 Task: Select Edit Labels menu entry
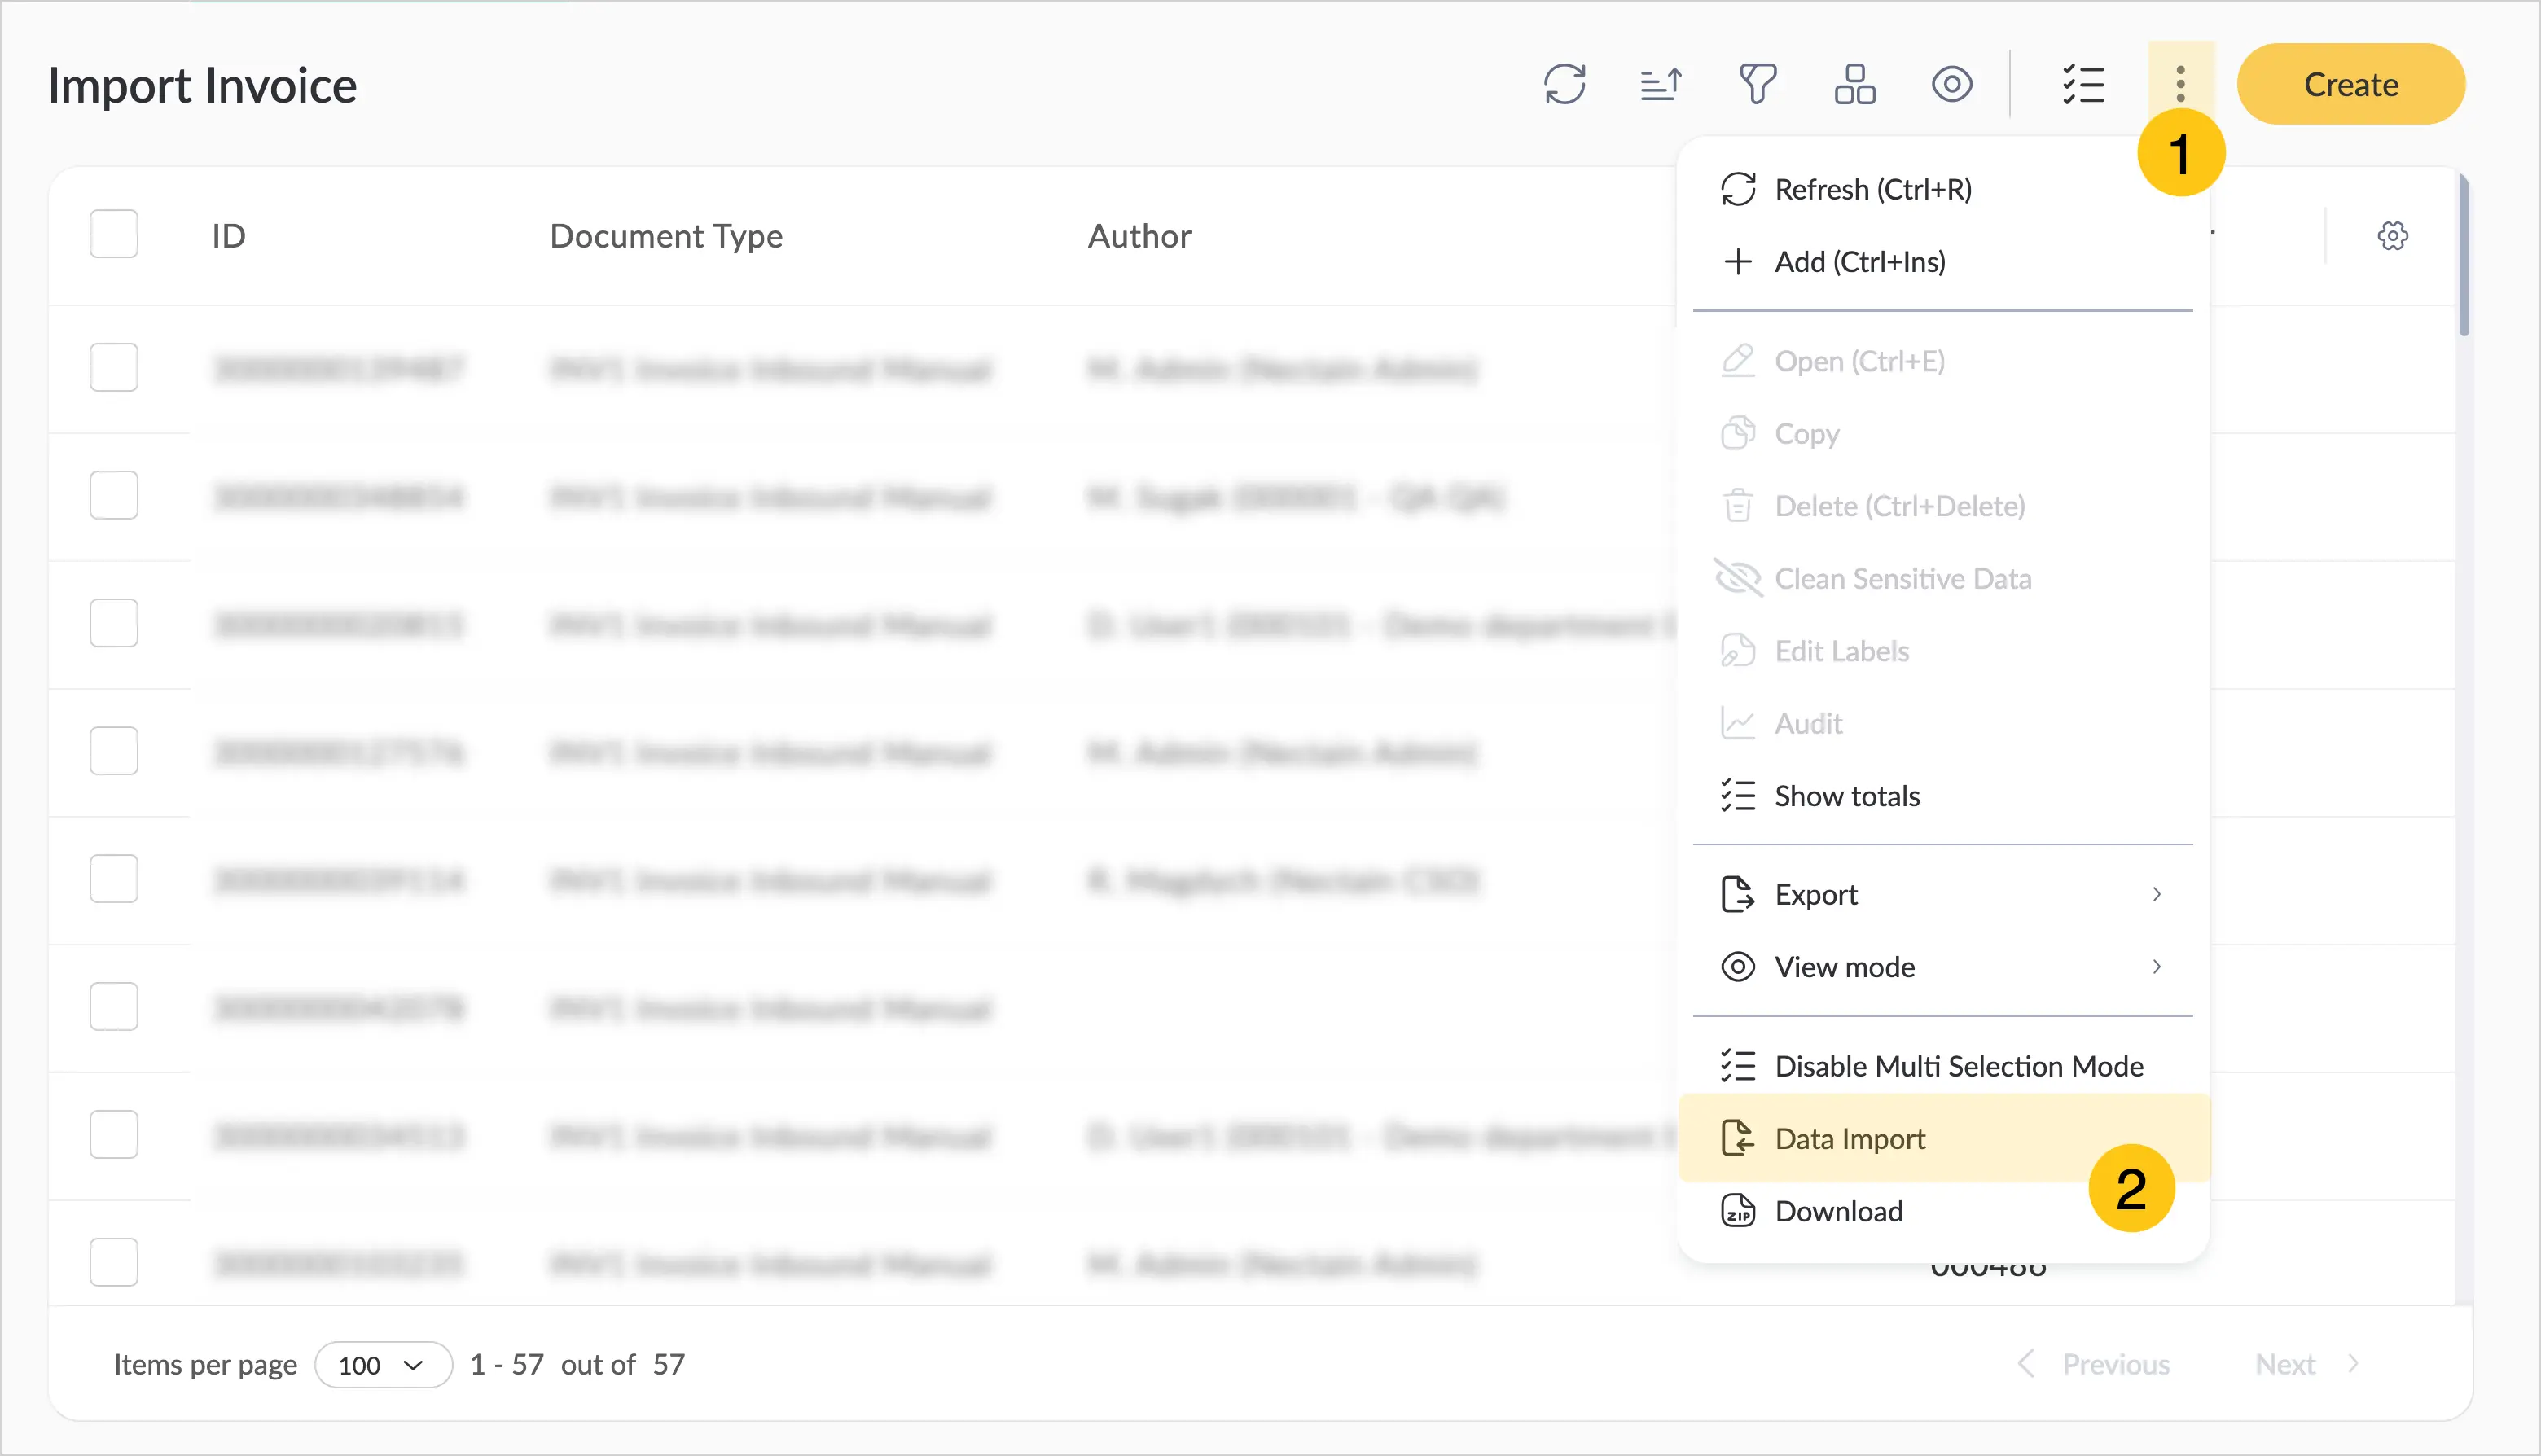[1942, 651]
